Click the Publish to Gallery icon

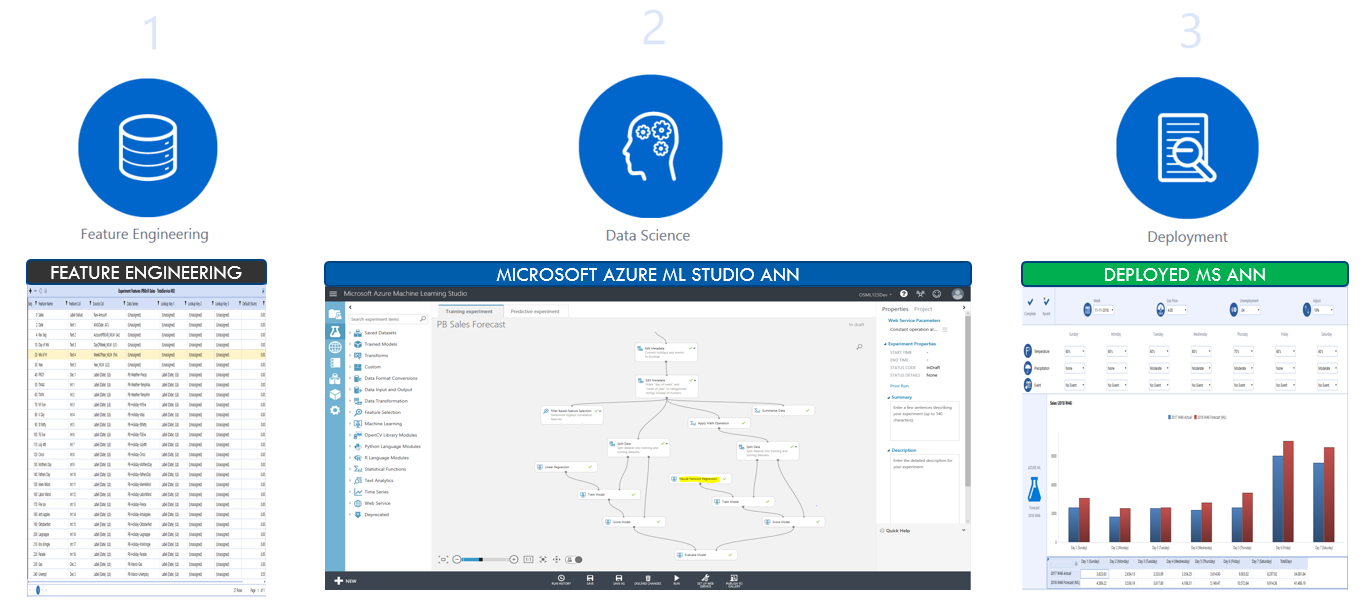tap(733, 578)
